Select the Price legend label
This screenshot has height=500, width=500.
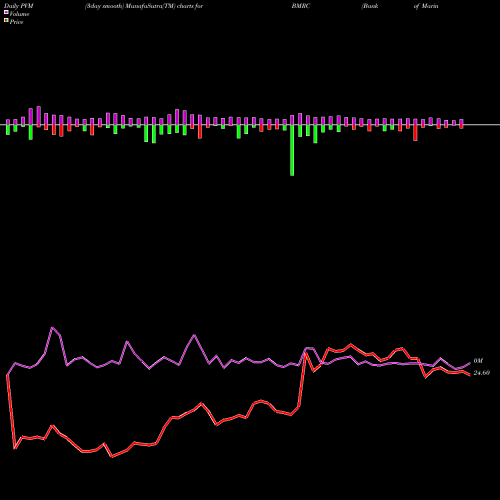[16, 22]
